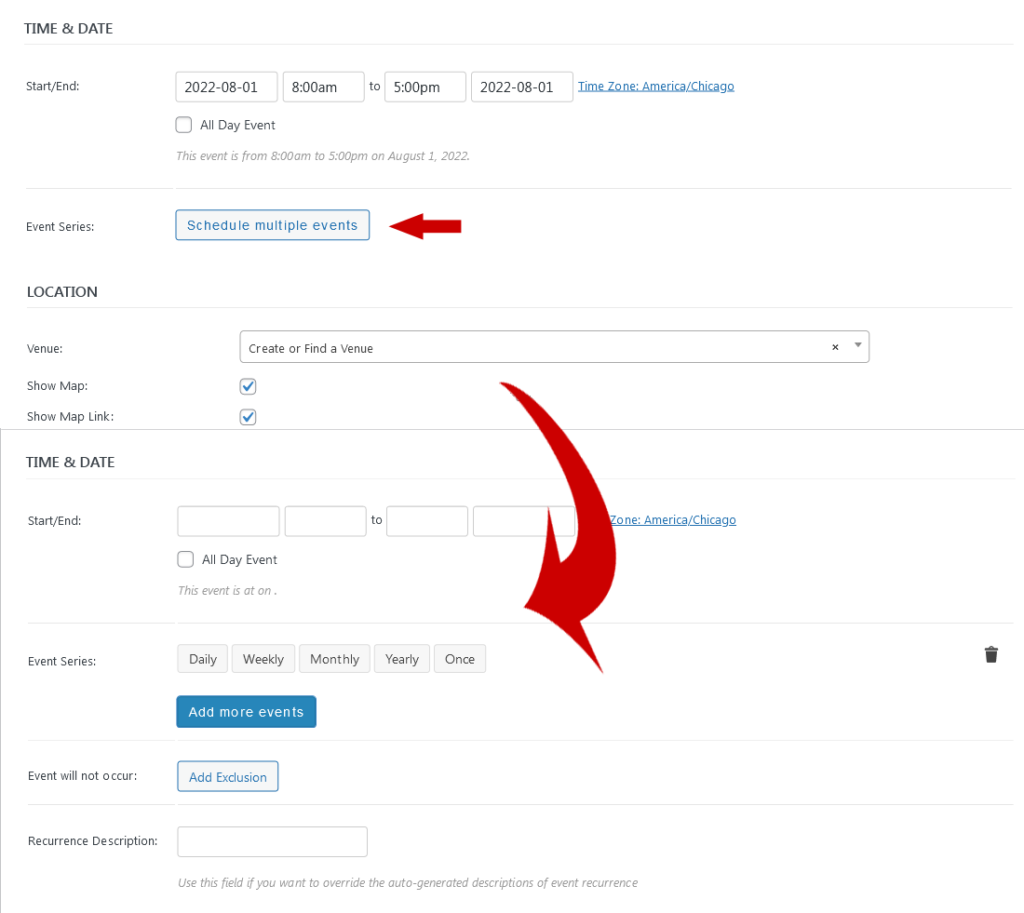The height and width of the screenshot is (913, 1024).
Task: Click the Add Exclusion button
Action: click(x=228, y=777)
